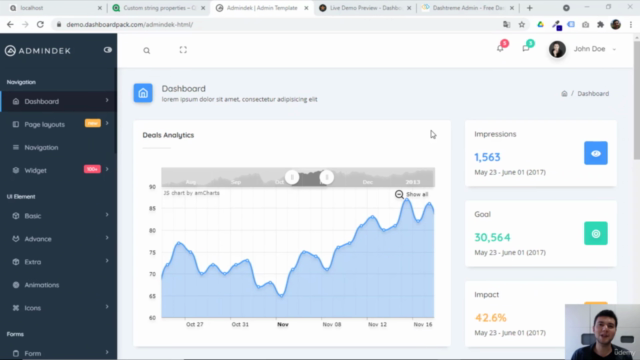The height and width of the screenshot is (360, 640).
Task: Toggle the sidebar collapse switch
Action: click(x=108, y=50)
